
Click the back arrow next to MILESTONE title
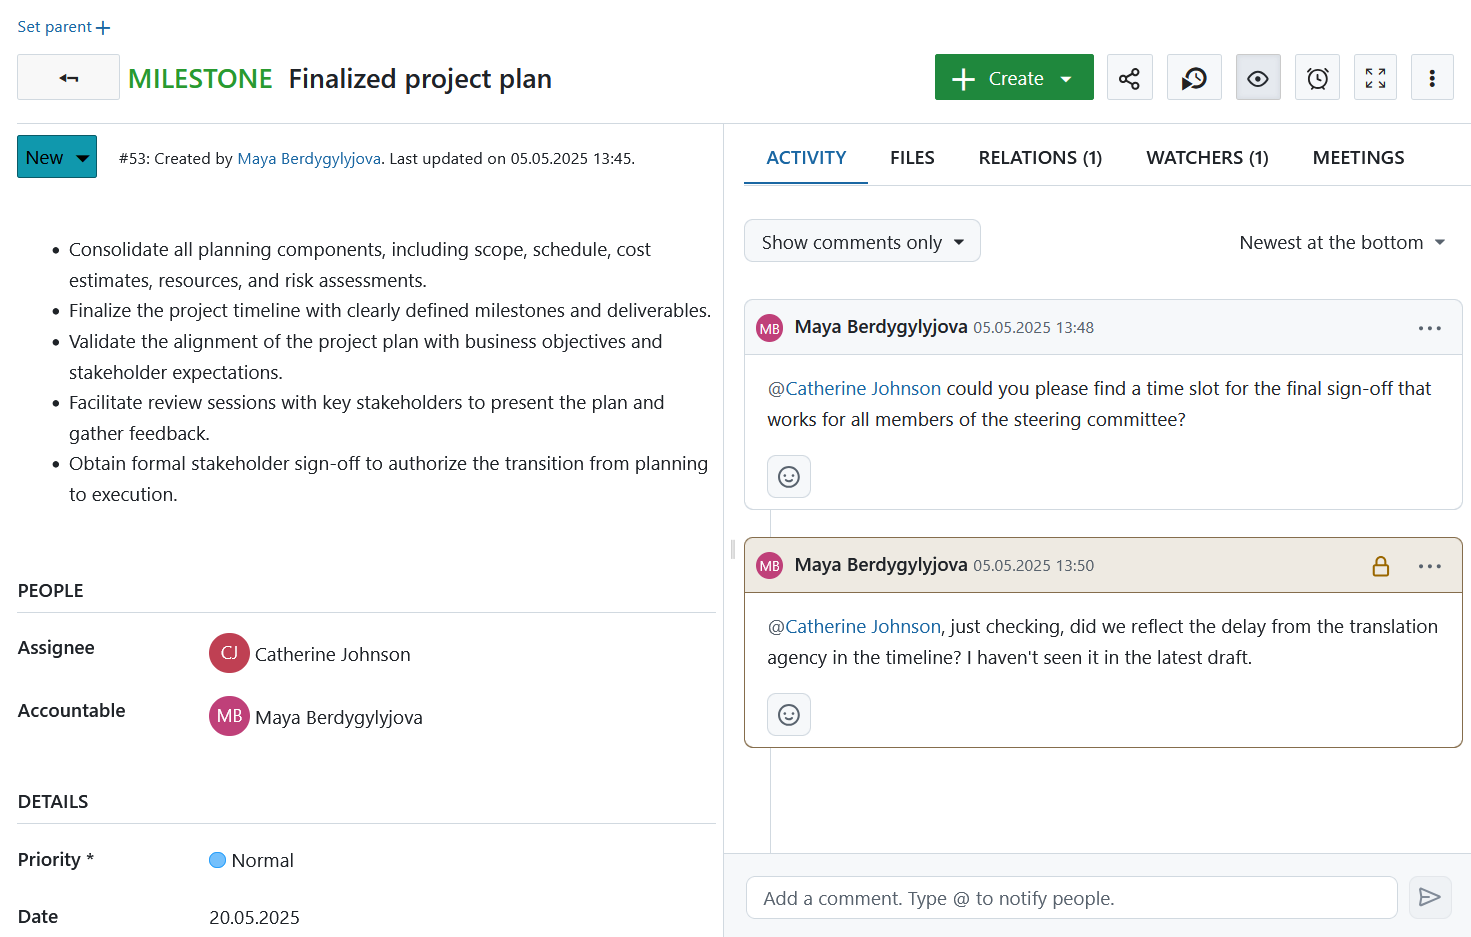click(x=67, y=77)
